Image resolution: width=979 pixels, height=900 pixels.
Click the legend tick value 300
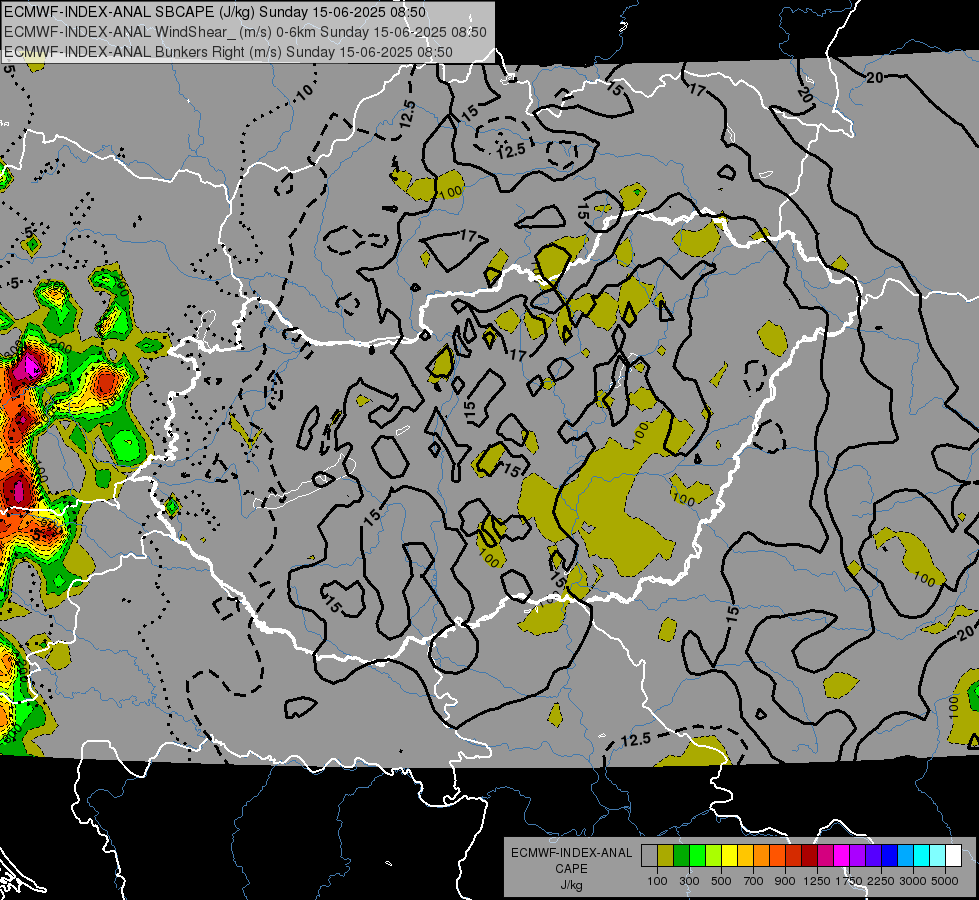[x=689, y=881]
